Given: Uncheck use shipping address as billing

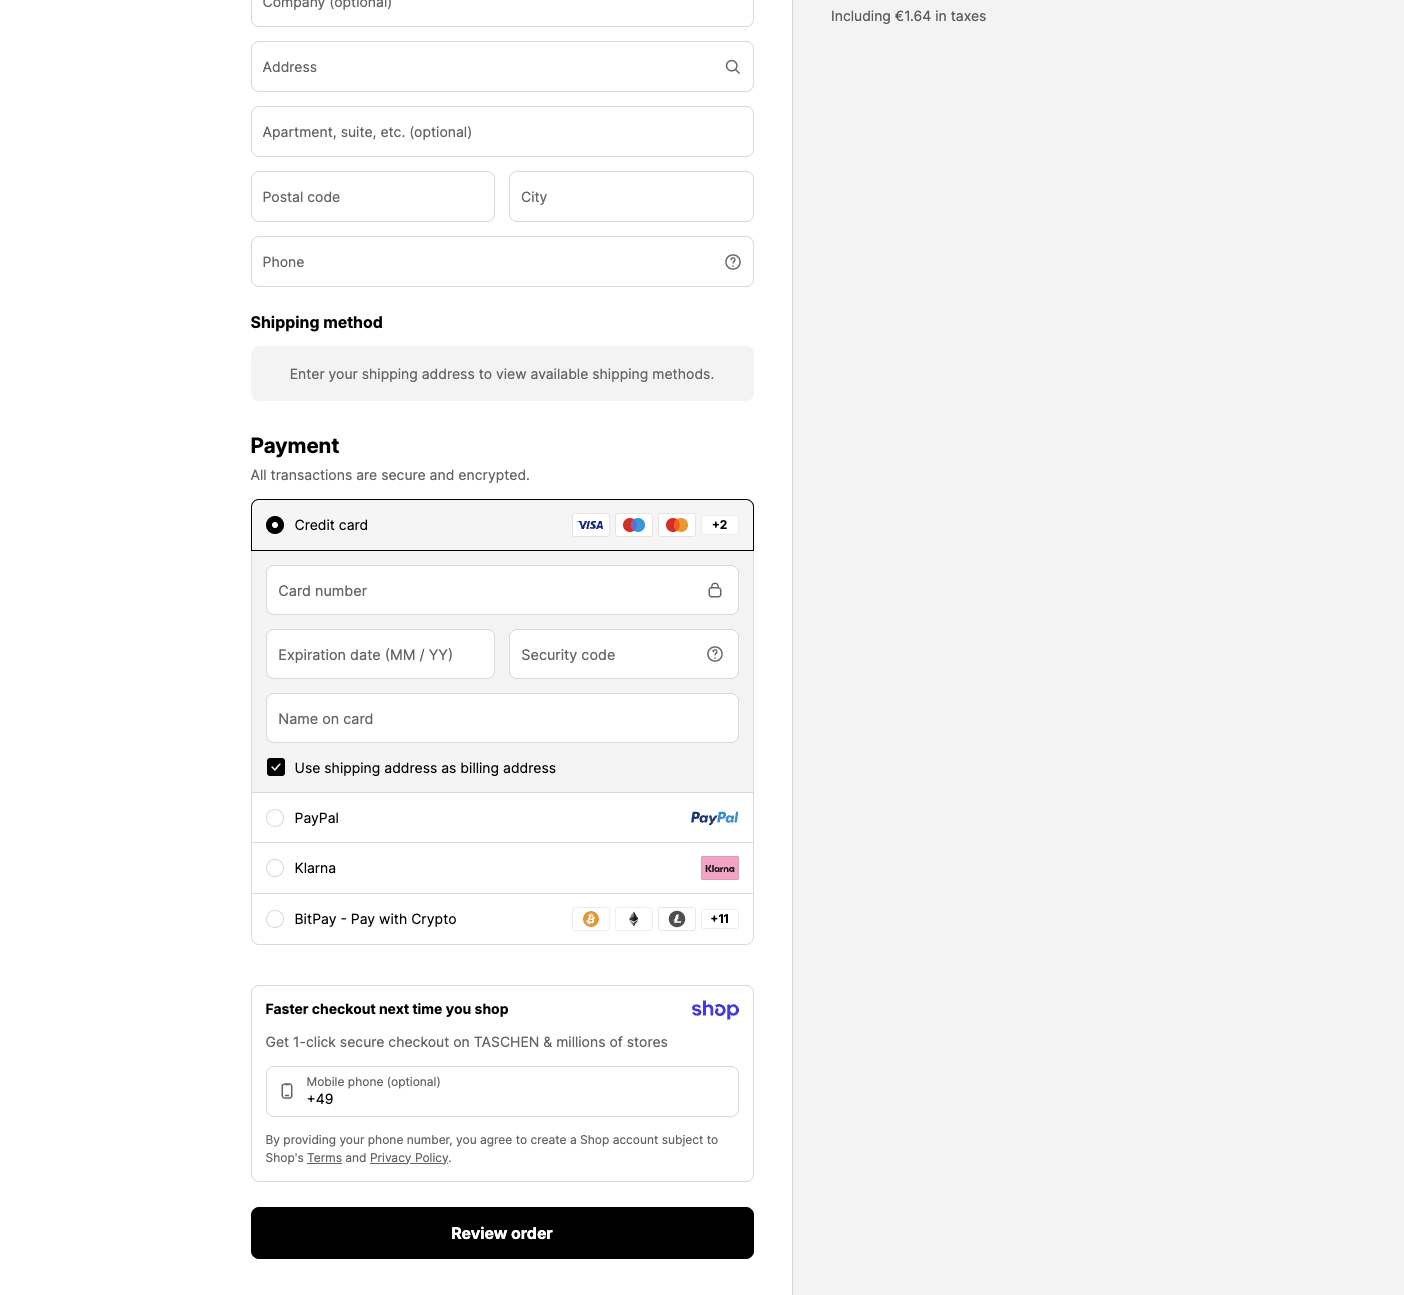Looking at the screenshot, I should [276, 767].
